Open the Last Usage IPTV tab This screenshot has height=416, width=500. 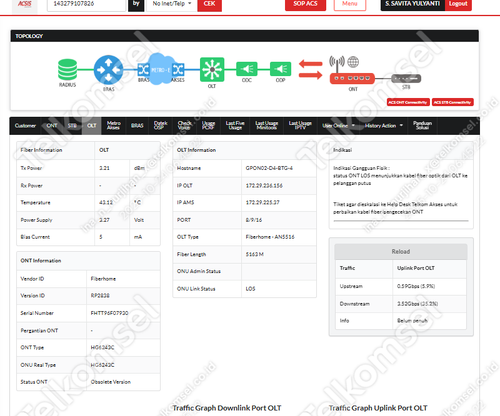(300, 126)
